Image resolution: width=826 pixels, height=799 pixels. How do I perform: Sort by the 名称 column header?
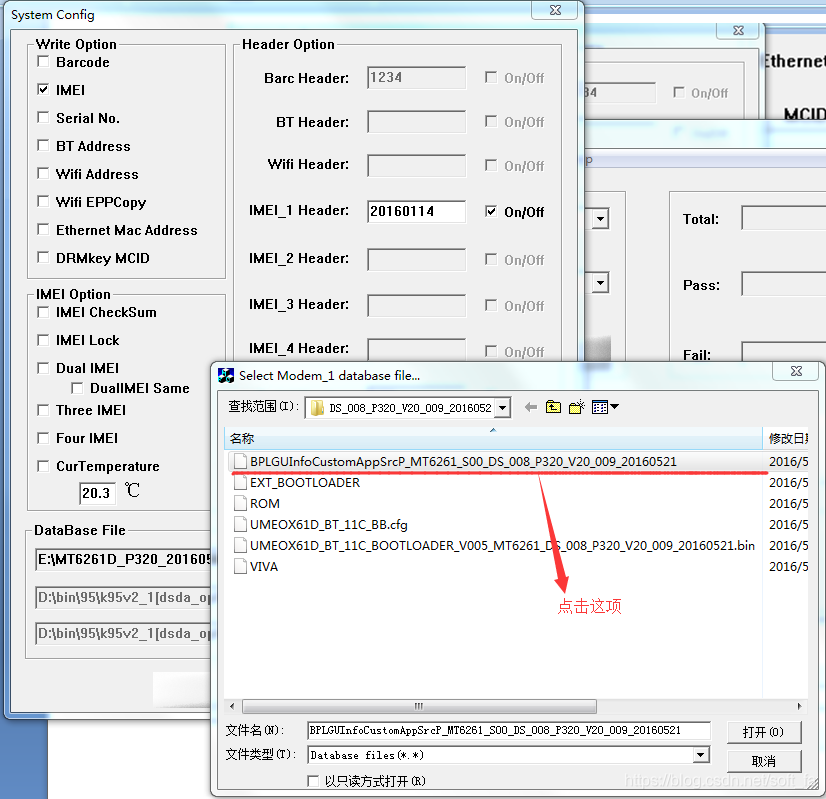[x=493, y=438]
